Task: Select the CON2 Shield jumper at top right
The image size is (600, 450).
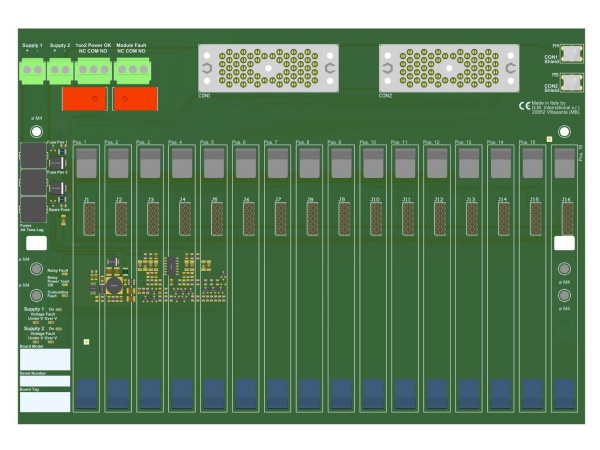Action: (x=572, y=81)
